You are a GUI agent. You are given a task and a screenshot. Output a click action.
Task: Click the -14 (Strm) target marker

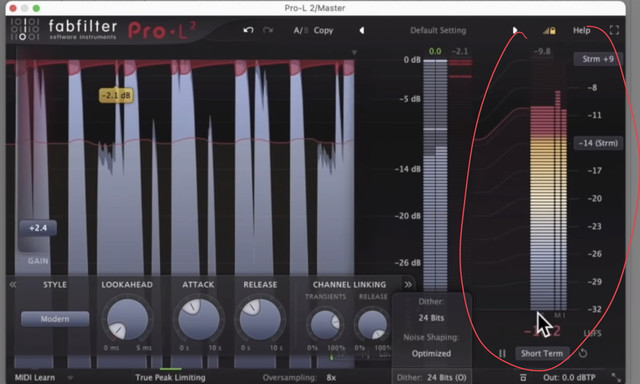pos(598,143)
